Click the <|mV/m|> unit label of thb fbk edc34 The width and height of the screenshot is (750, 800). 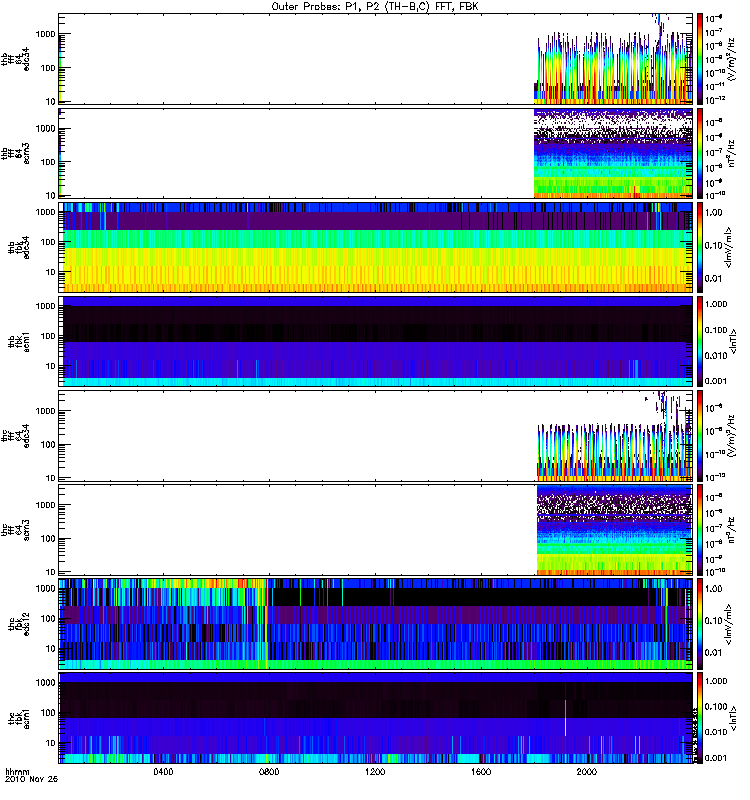click(x=729, y=247)
